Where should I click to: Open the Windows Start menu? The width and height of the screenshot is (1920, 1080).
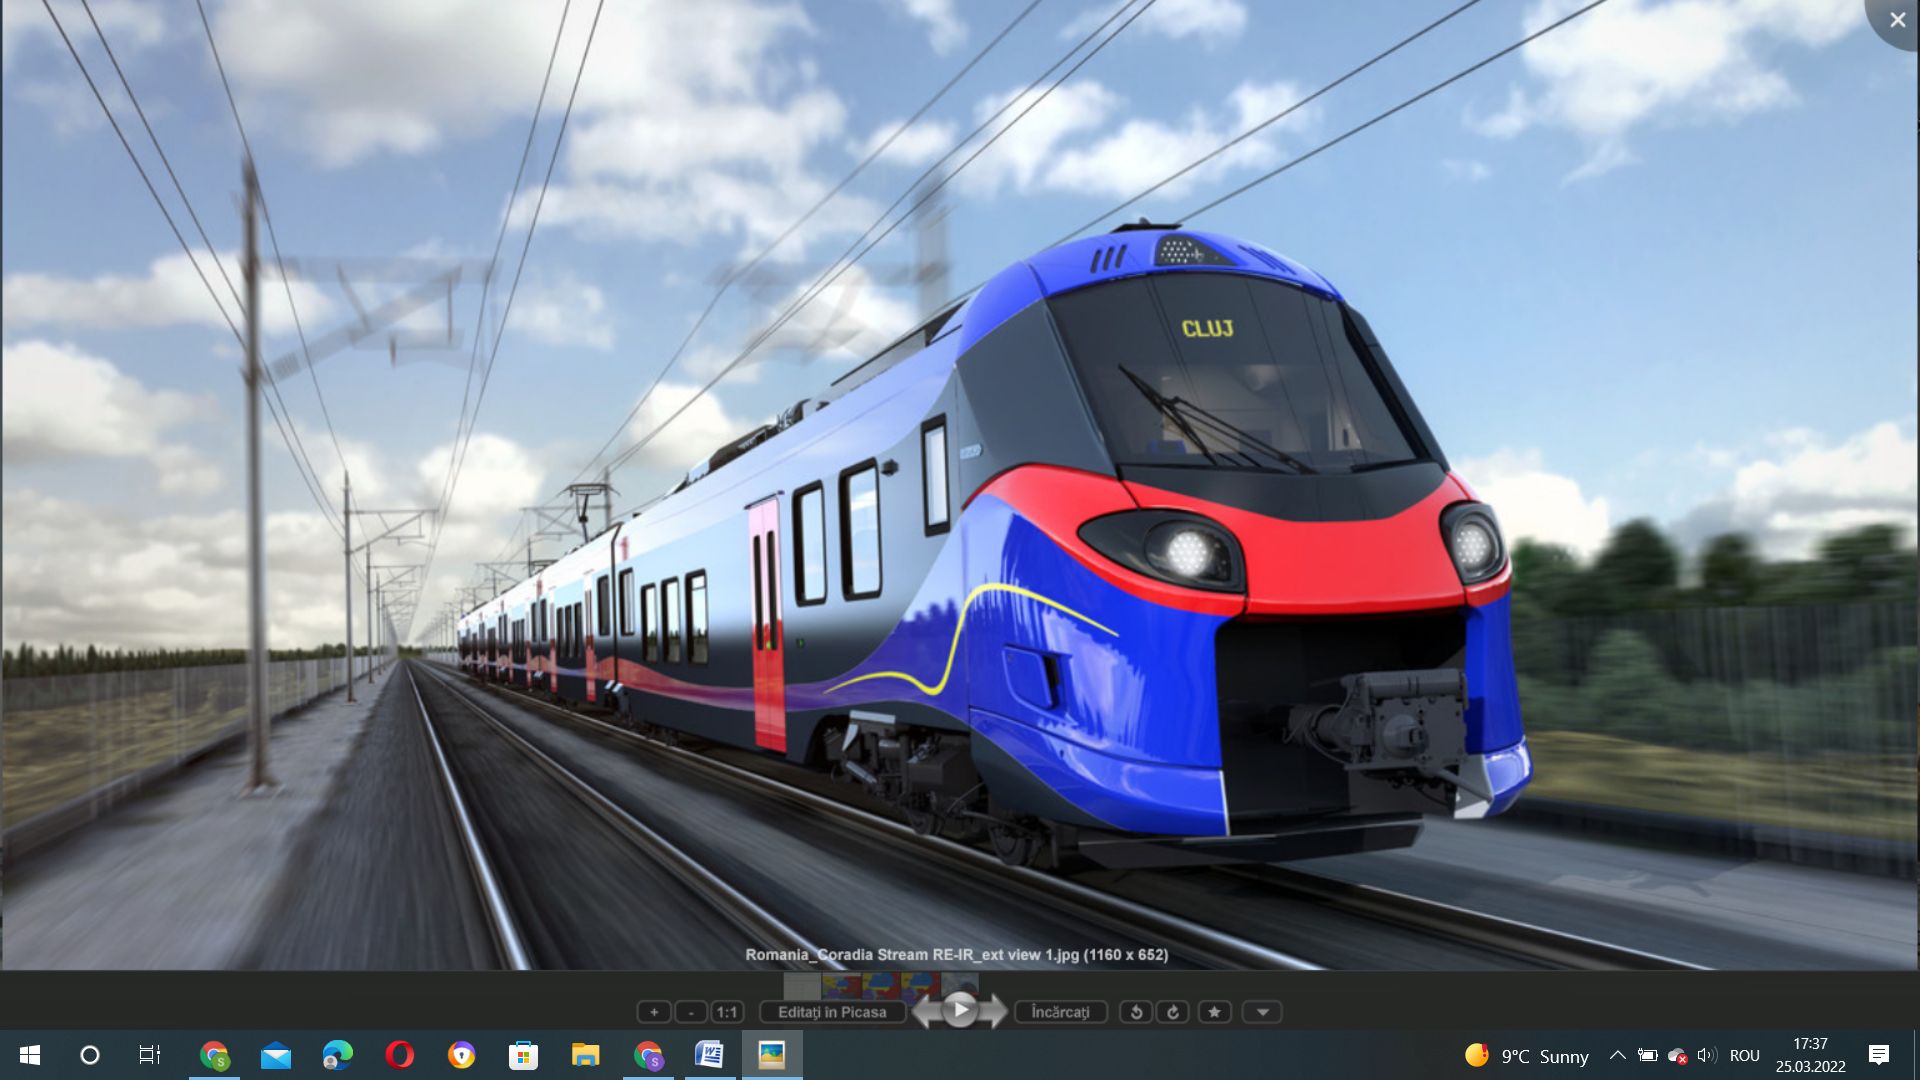[30, 1055]
